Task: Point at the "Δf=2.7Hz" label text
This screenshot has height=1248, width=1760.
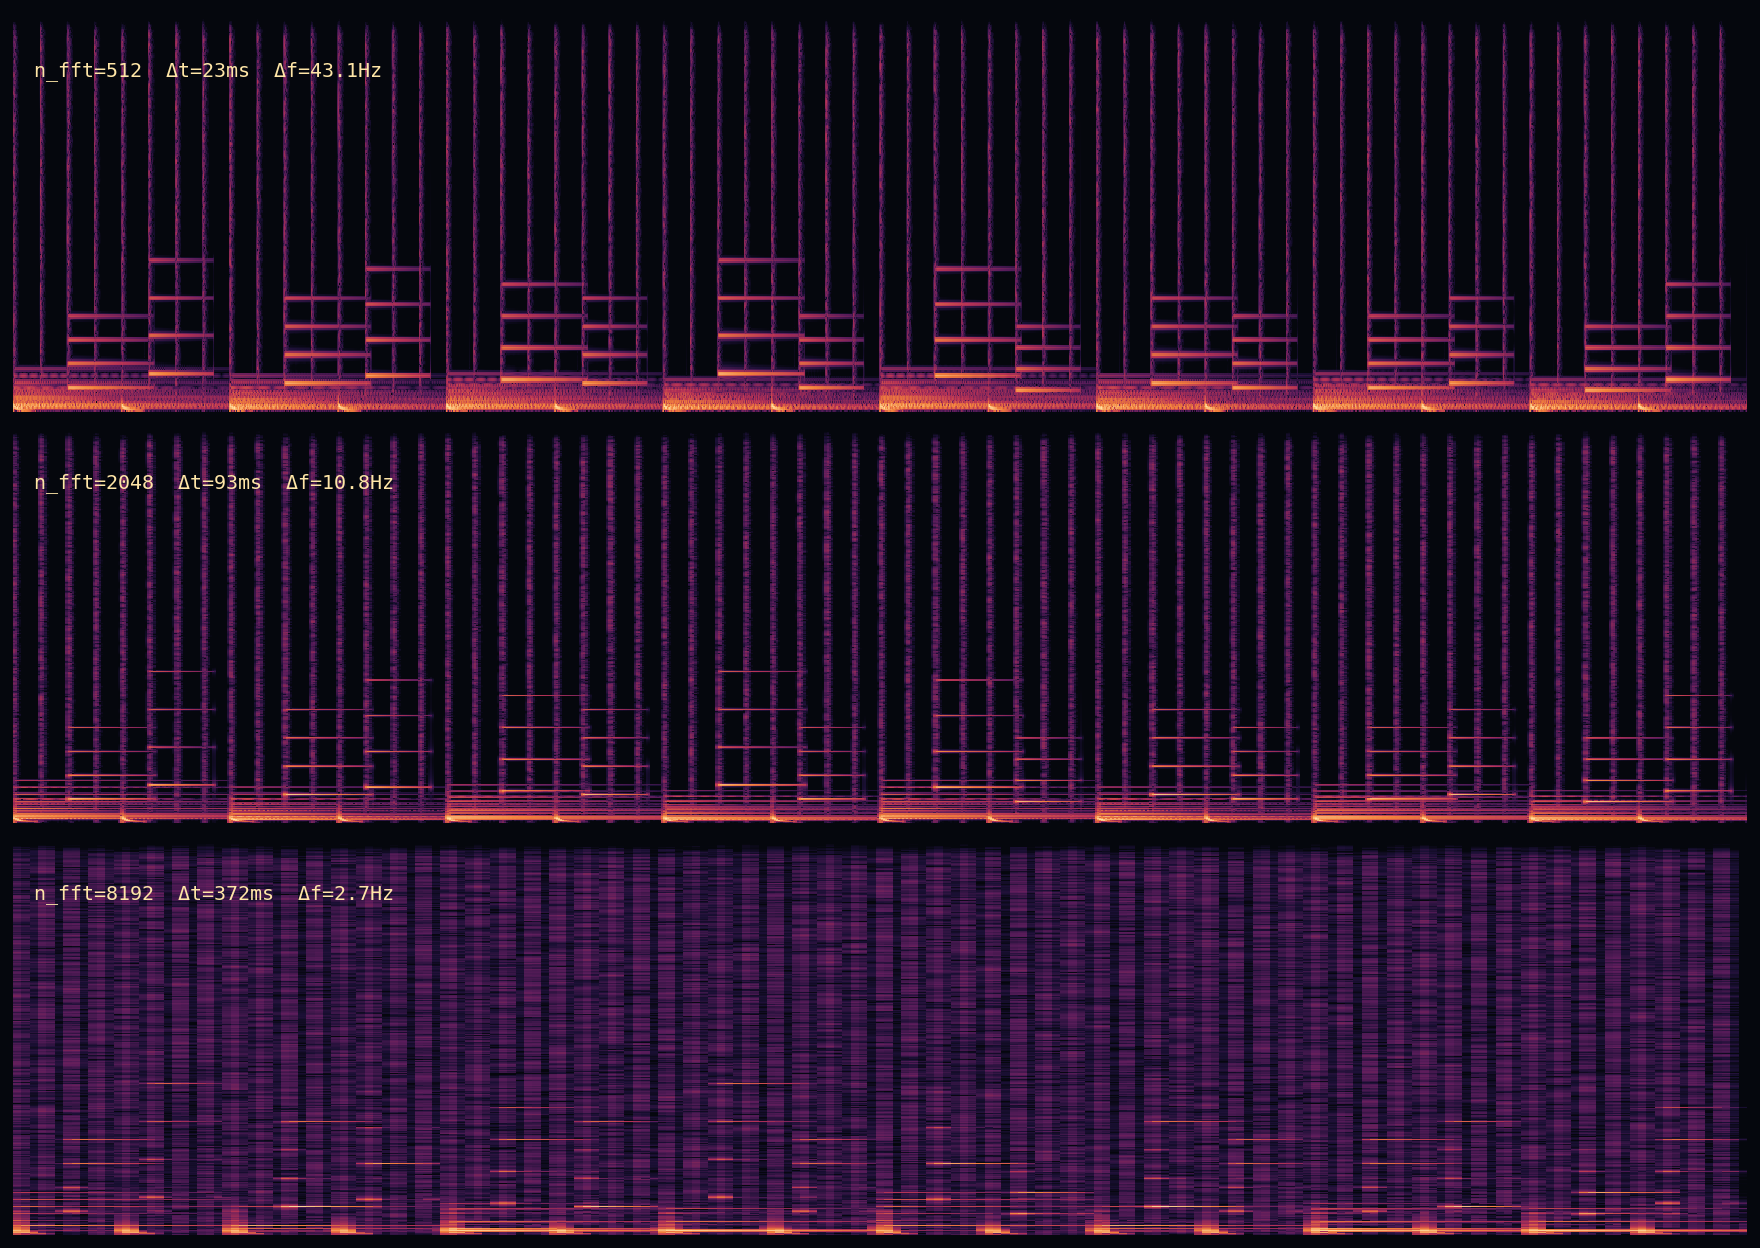Action: click(346, 894)
